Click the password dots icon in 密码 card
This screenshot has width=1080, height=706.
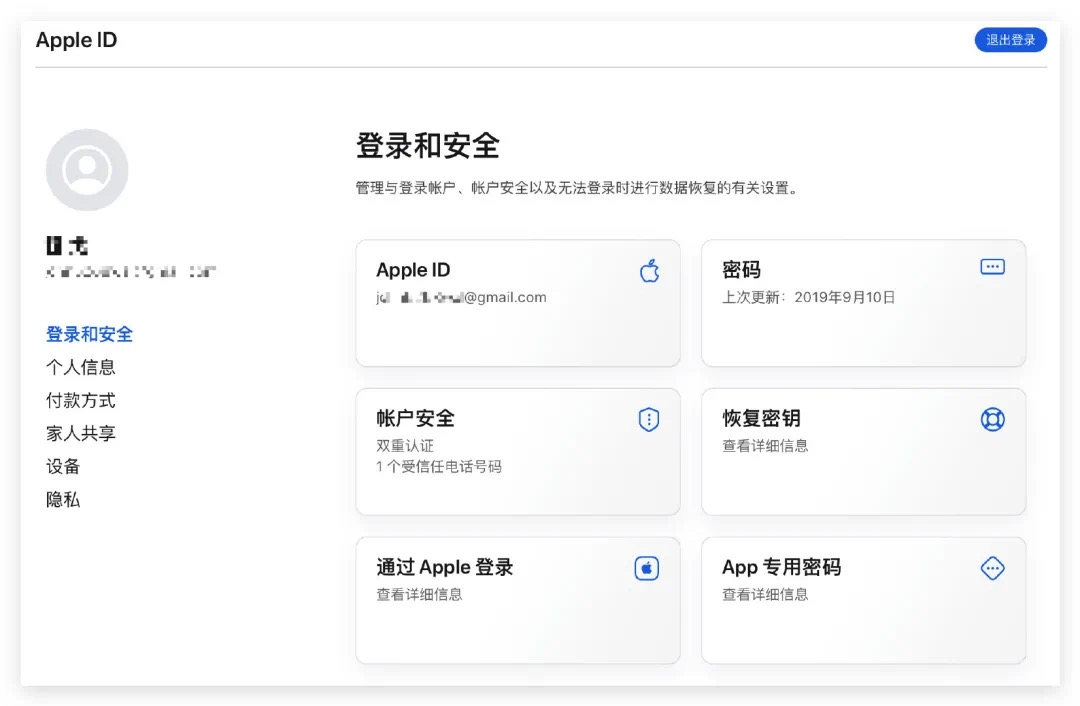(992, 267)
